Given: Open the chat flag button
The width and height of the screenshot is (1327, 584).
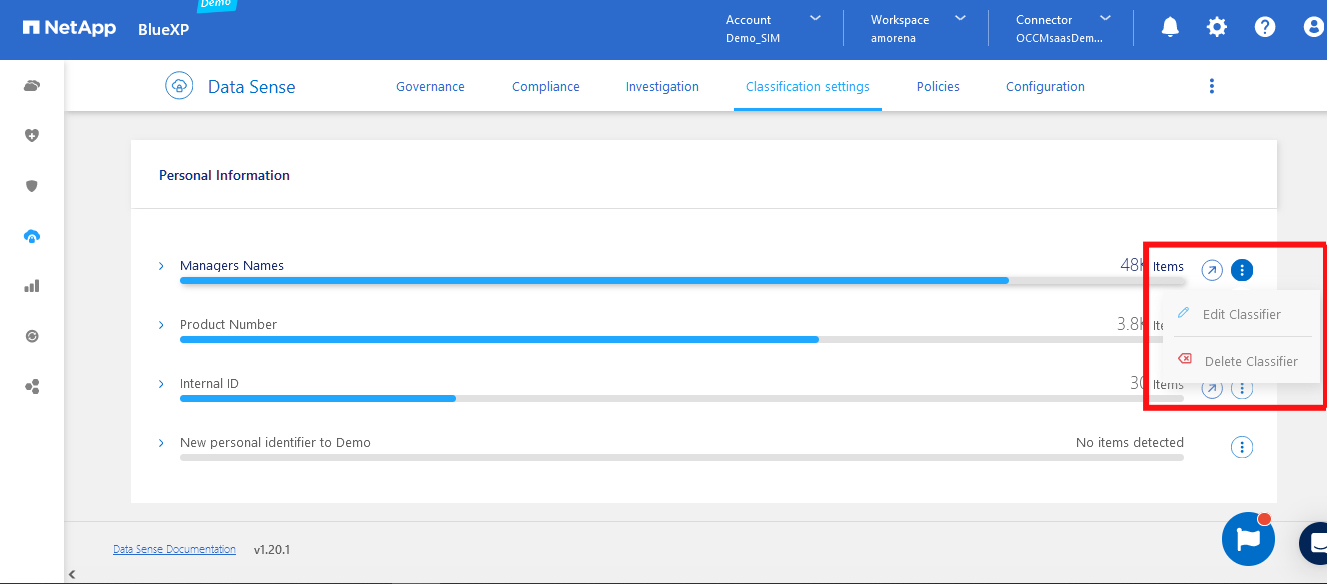Looking at the screenshot, I should point(1248,540).
